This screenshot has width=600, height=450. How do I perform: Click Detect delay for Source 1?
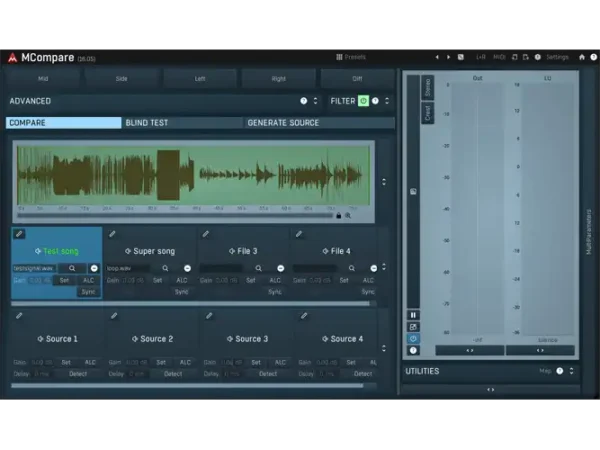tap(78, 374)
